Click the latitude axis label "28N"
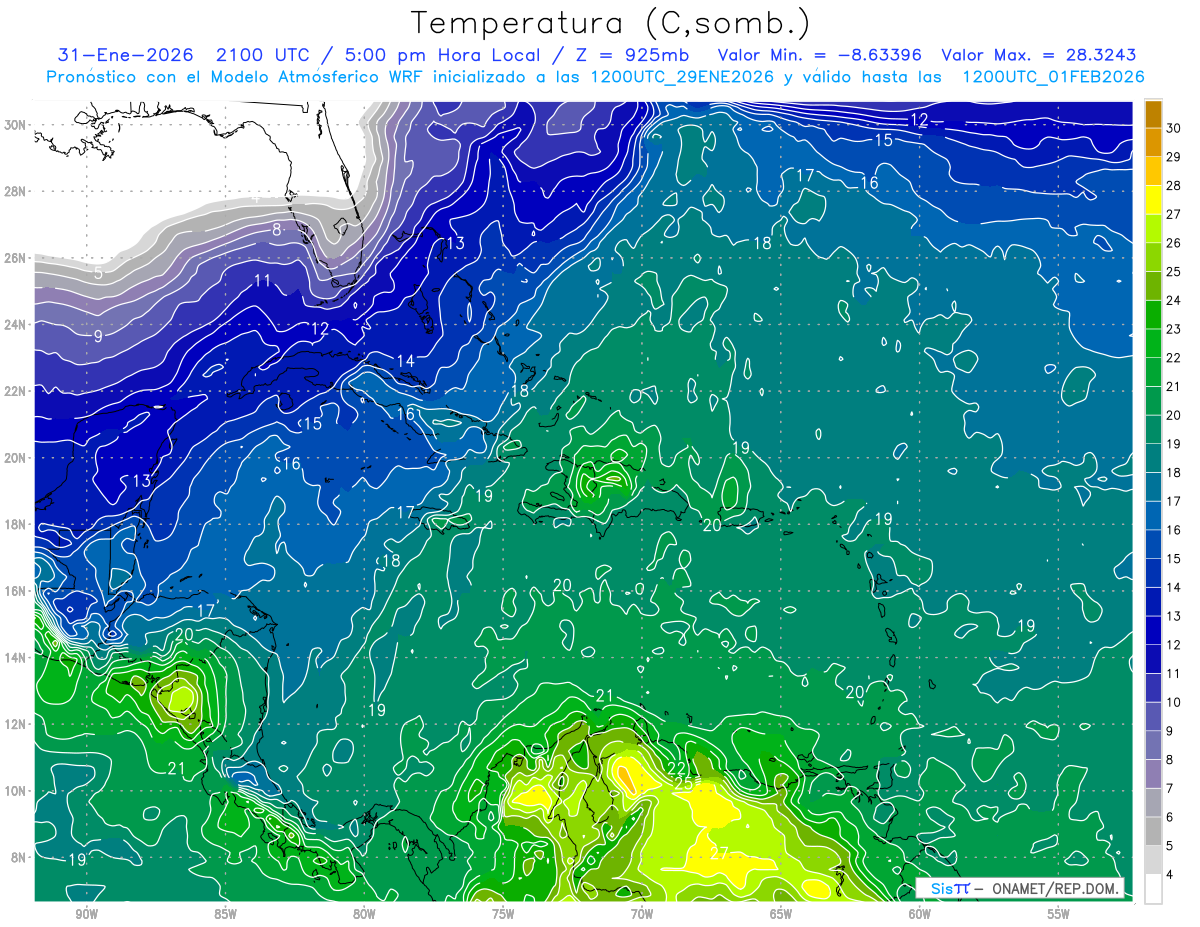 [x=16, y=191]
